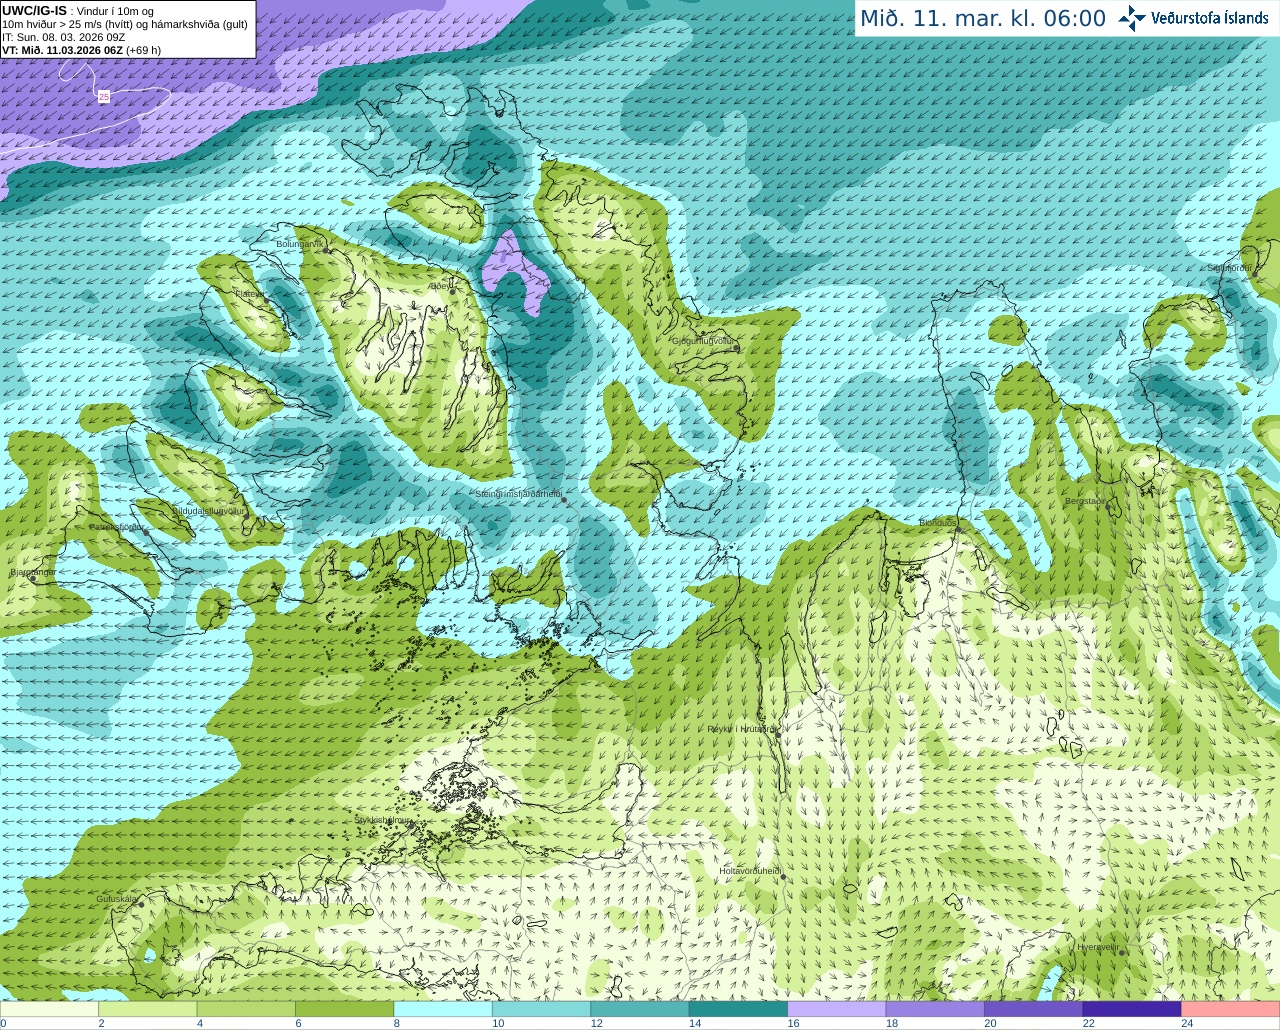Click the 'IT: Sun. 08. 03. 2026 09Z' line
Viewport: 1280px width, 1030px height.
(x=64, y=37)
